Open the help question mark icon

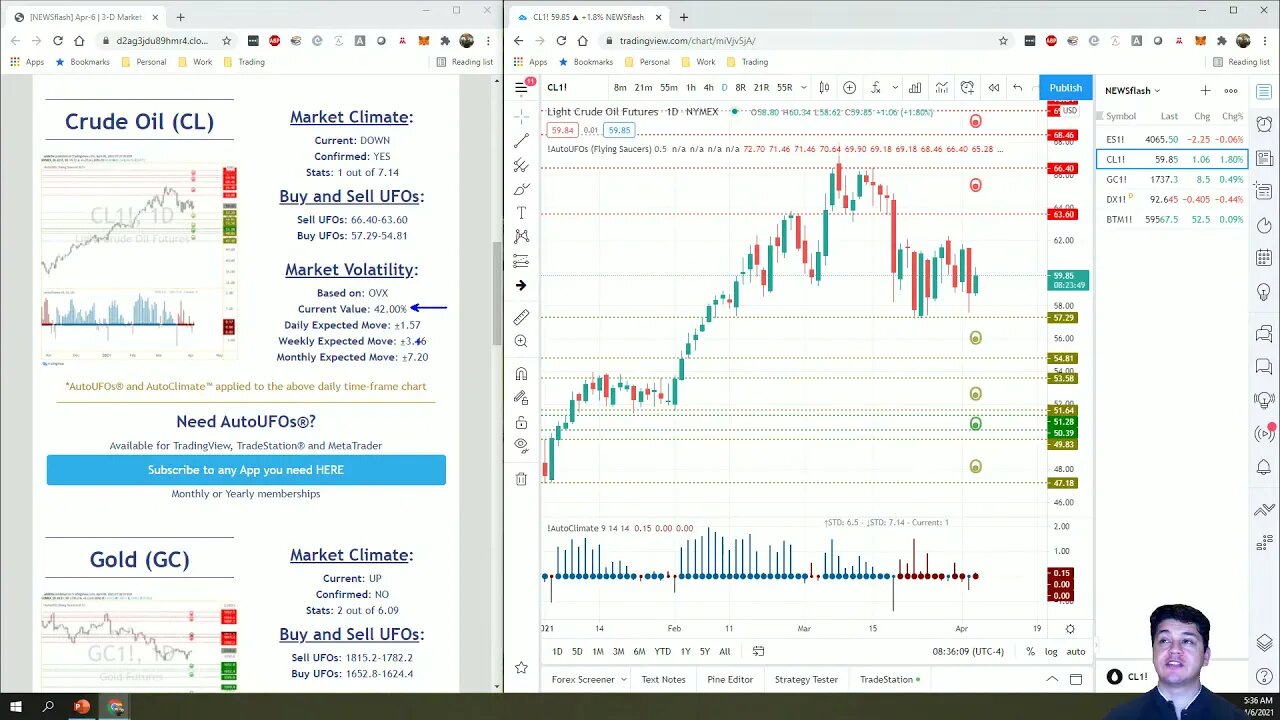(1264, 677)
